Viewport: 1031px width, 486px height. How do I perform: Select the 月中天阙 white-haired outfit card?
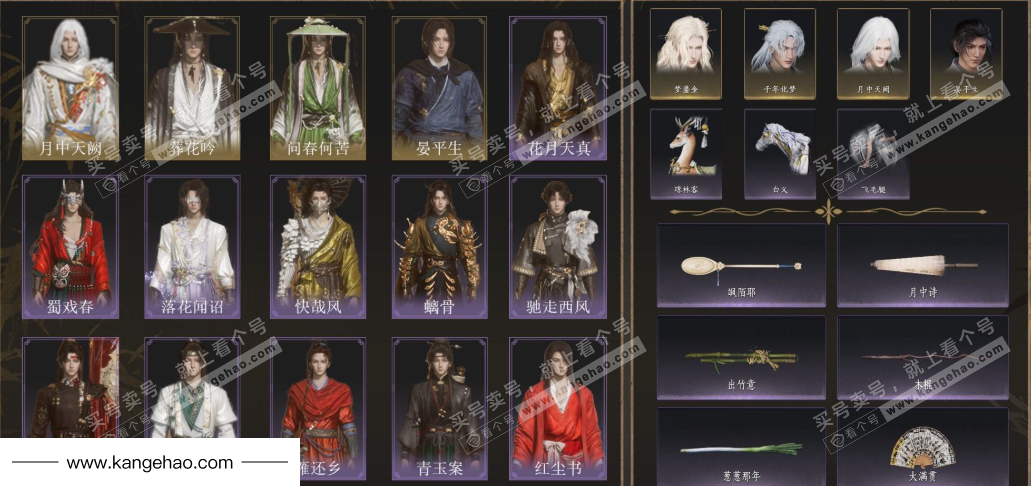click(x=71, y=89)
